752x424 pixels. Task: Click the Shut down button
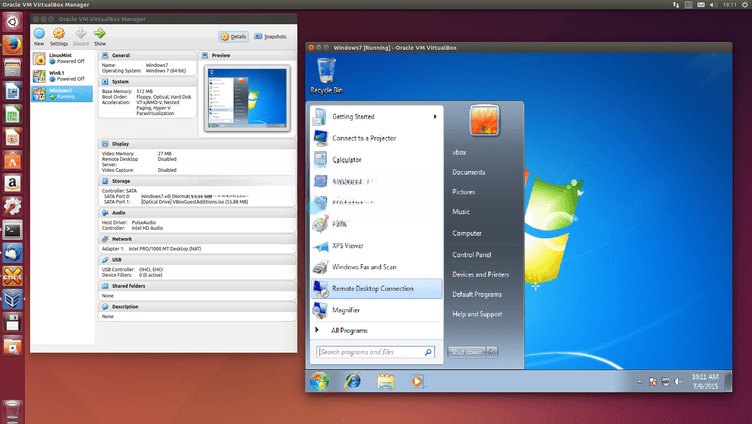[466, 352]
